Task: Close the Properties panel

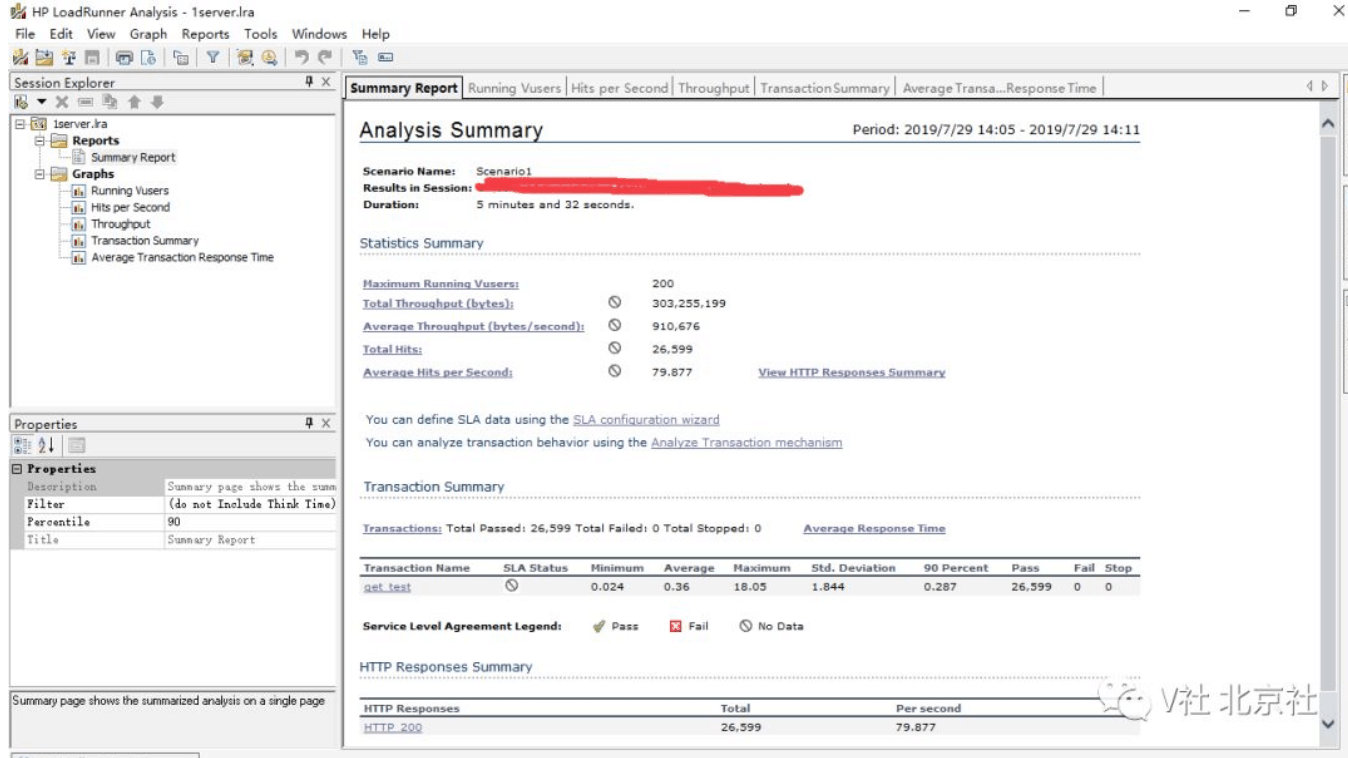Action: tap(326, 423)
